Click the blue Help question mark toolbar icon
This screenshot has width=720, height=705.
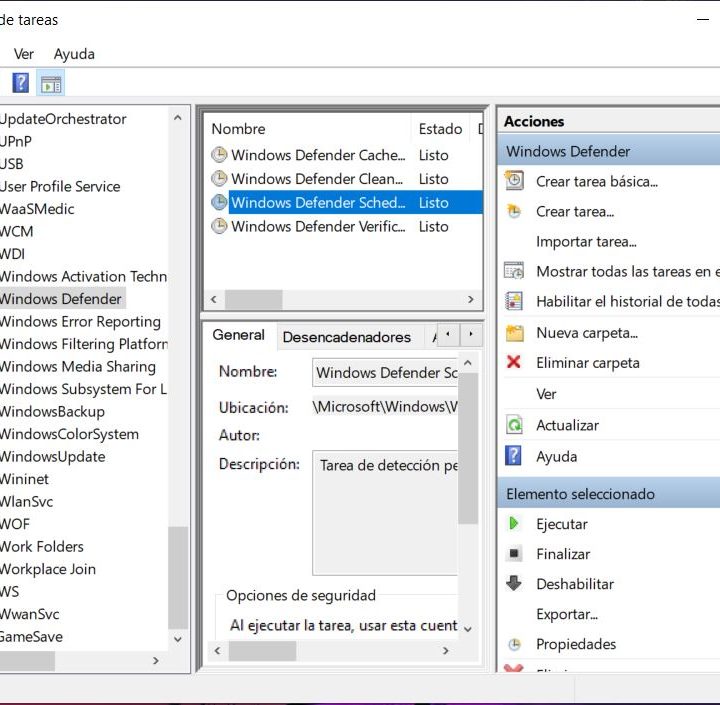tap(20, 83)
